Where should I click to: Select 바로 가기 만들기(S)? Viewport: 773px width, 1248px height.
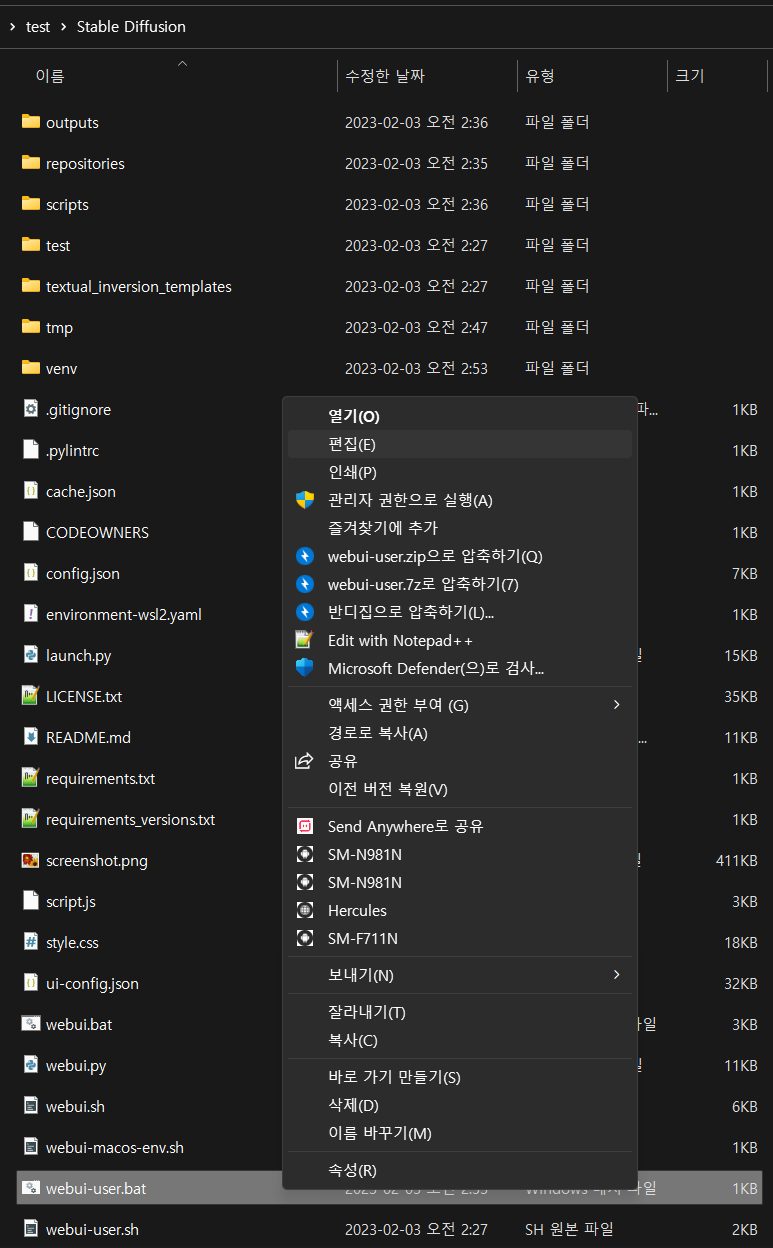[x=460, y=1077]
